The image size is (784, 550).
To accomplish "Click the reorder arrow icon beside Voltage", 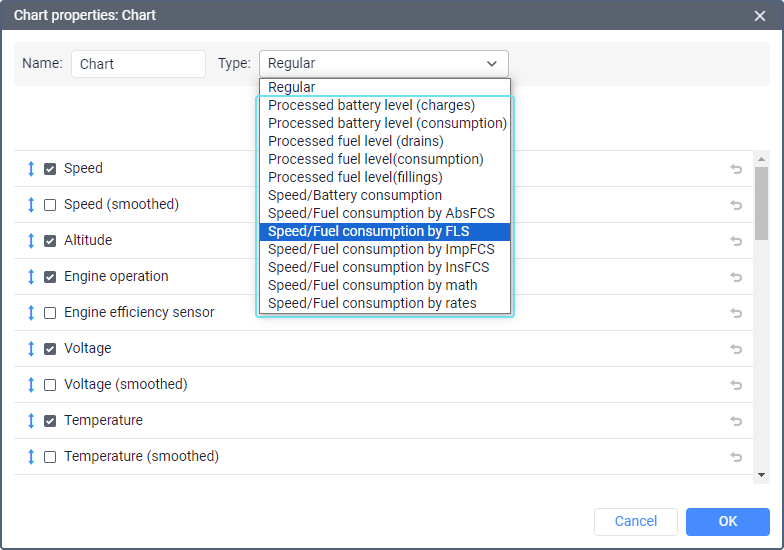I will coord(31,349).
